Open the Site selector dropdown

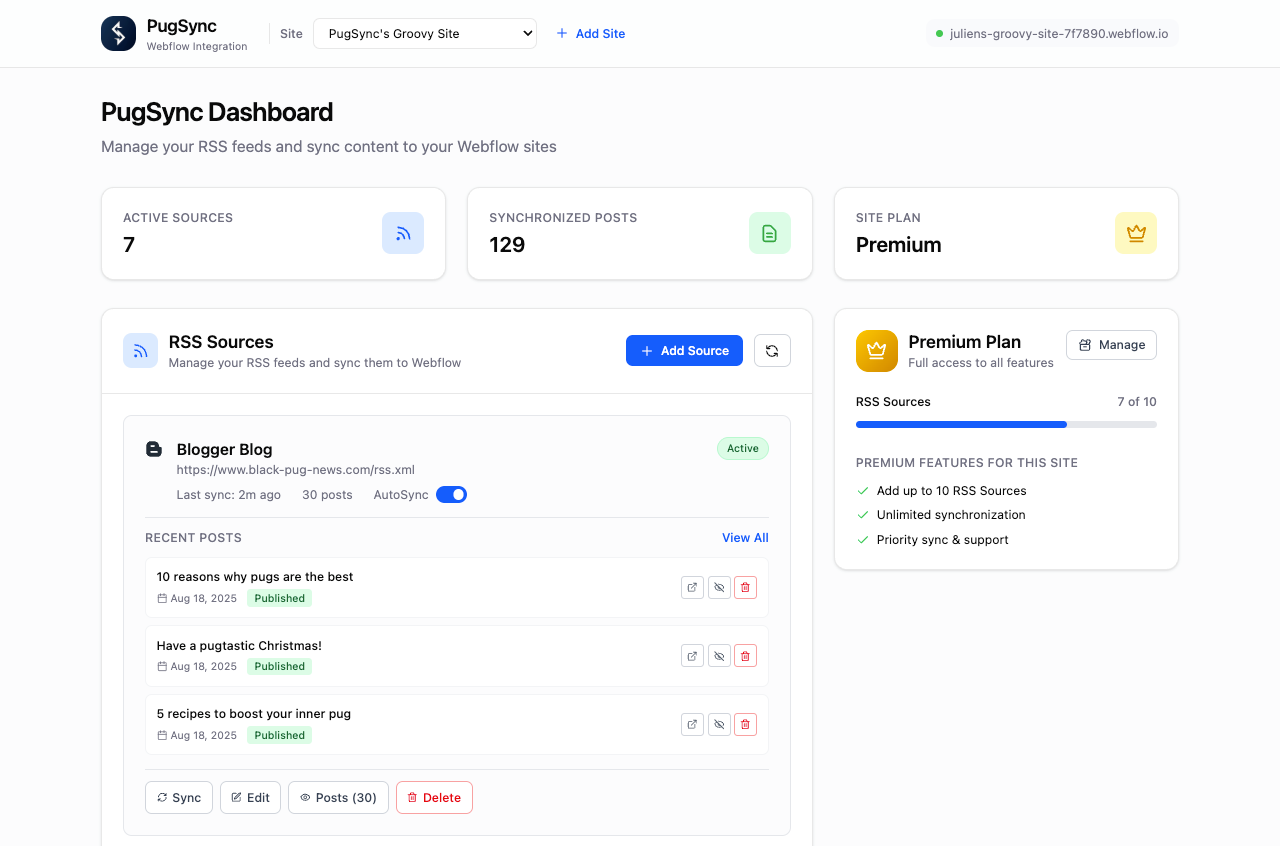425,33
